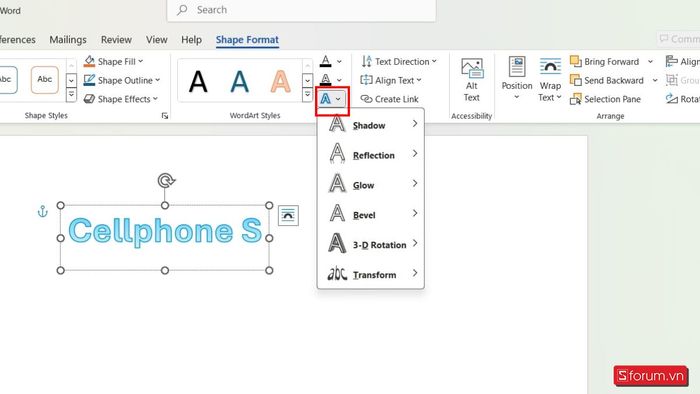The height and width of the screenshot is (394, 700).
Task: Click the Text Outline A icon
Action: tap(325, 80)
